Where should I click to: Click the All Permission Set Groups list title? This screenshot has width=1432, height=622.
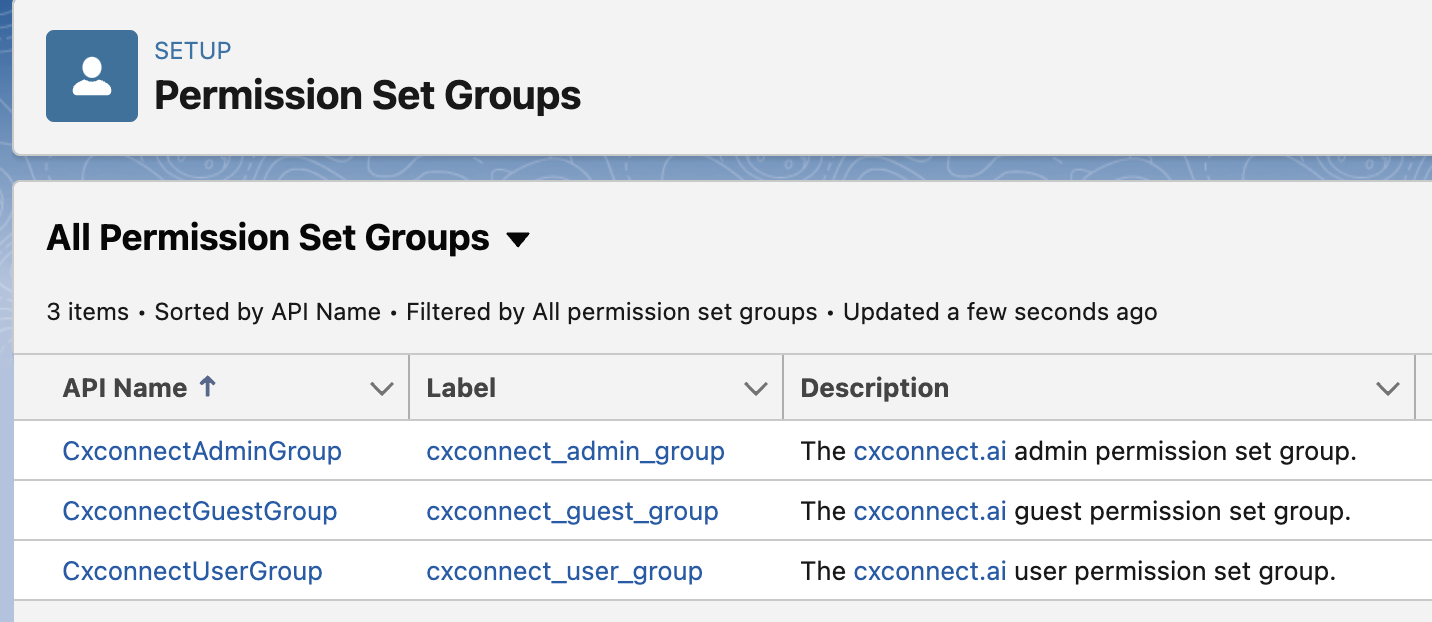click(x=268, y=238)
